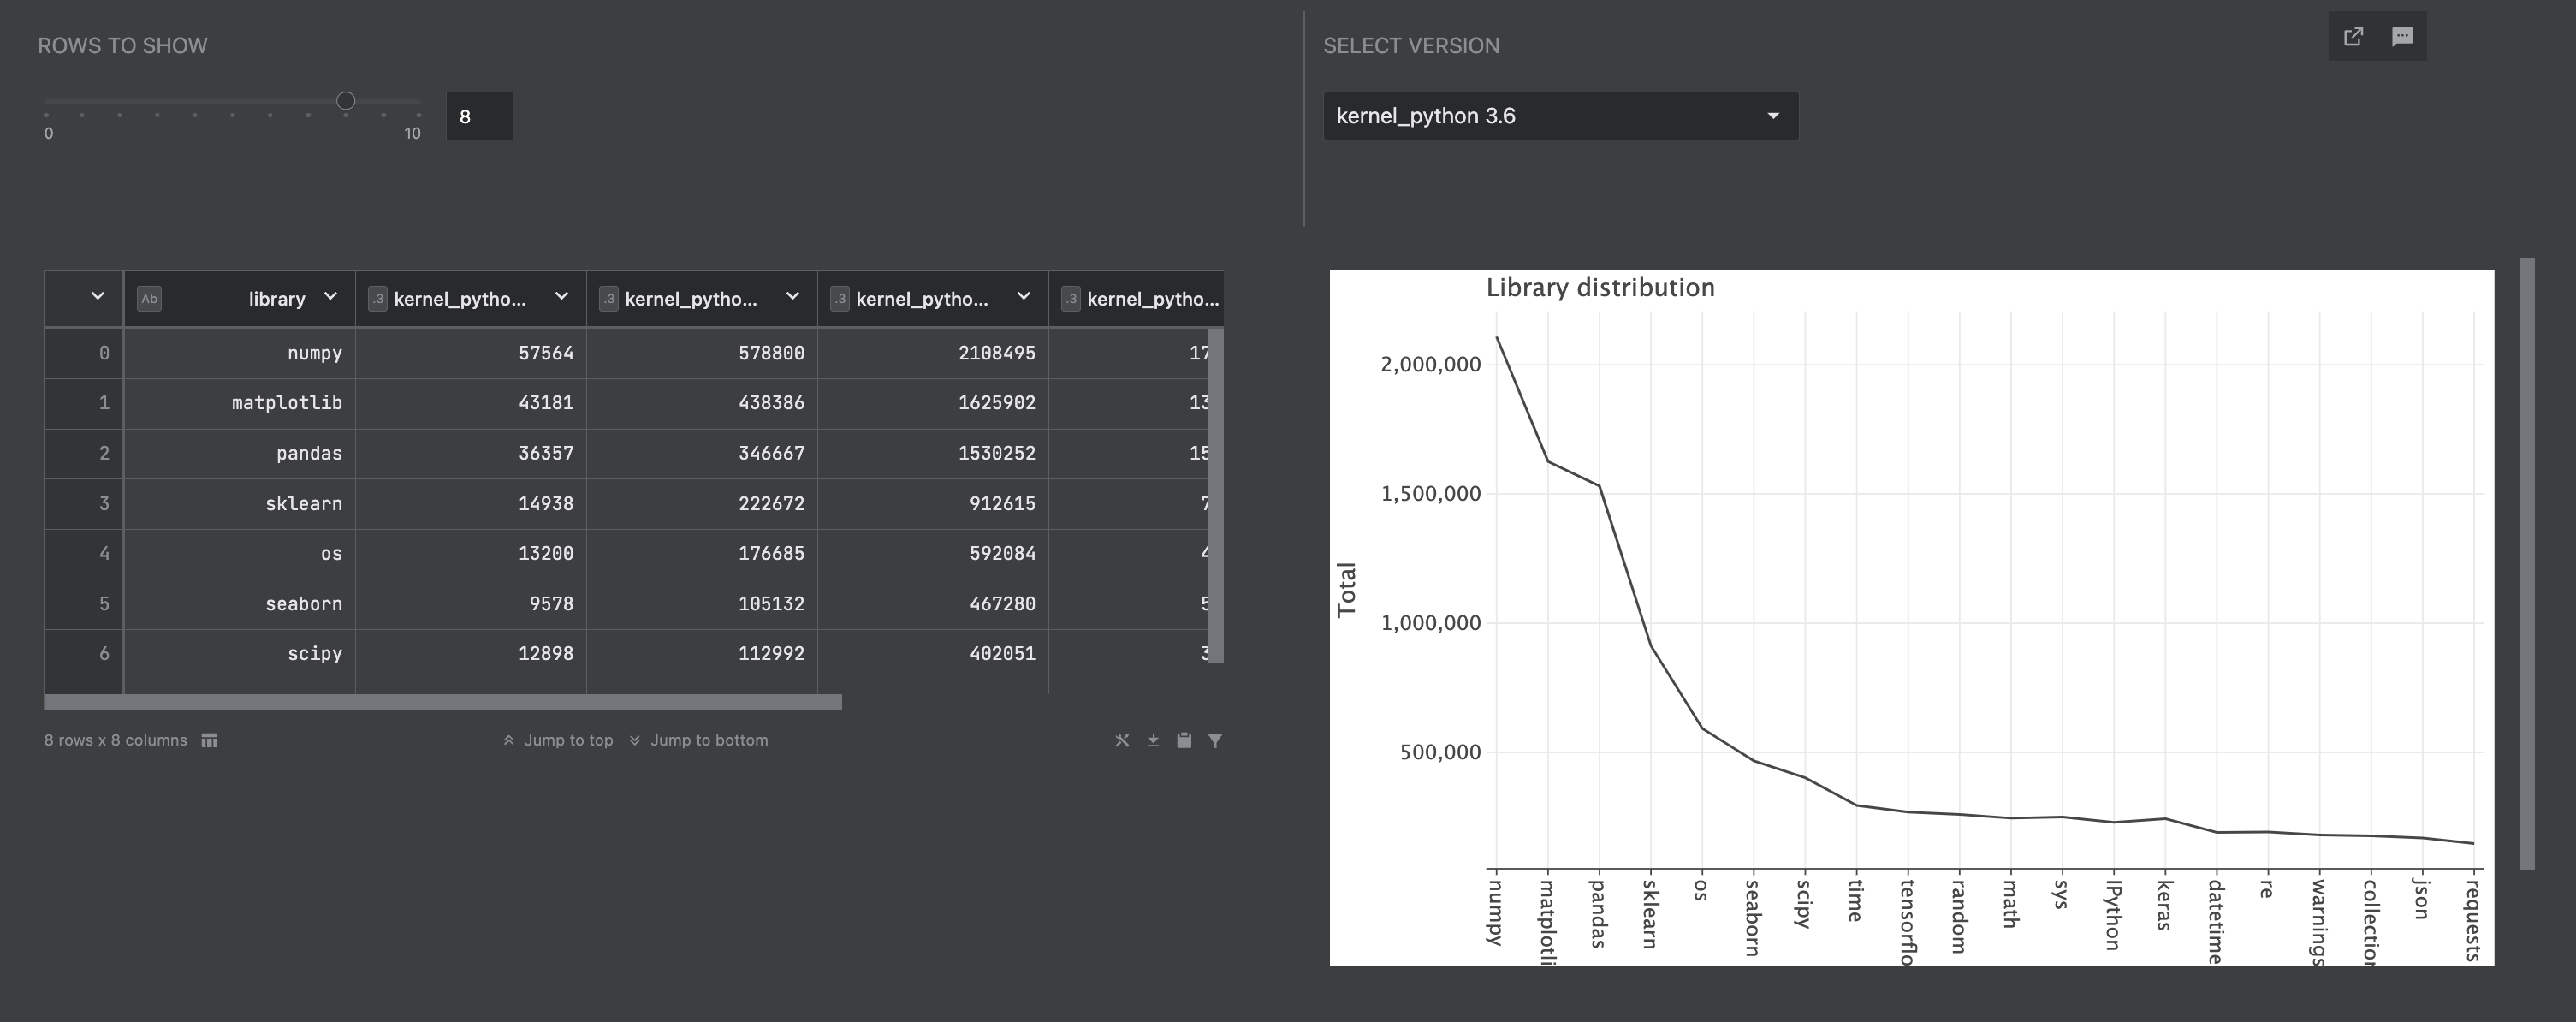Image resolution: width=2576 pixels, height=1022 pixels.
Task: Select the seaborn row header number 5
Action: (x=104, y=603)
